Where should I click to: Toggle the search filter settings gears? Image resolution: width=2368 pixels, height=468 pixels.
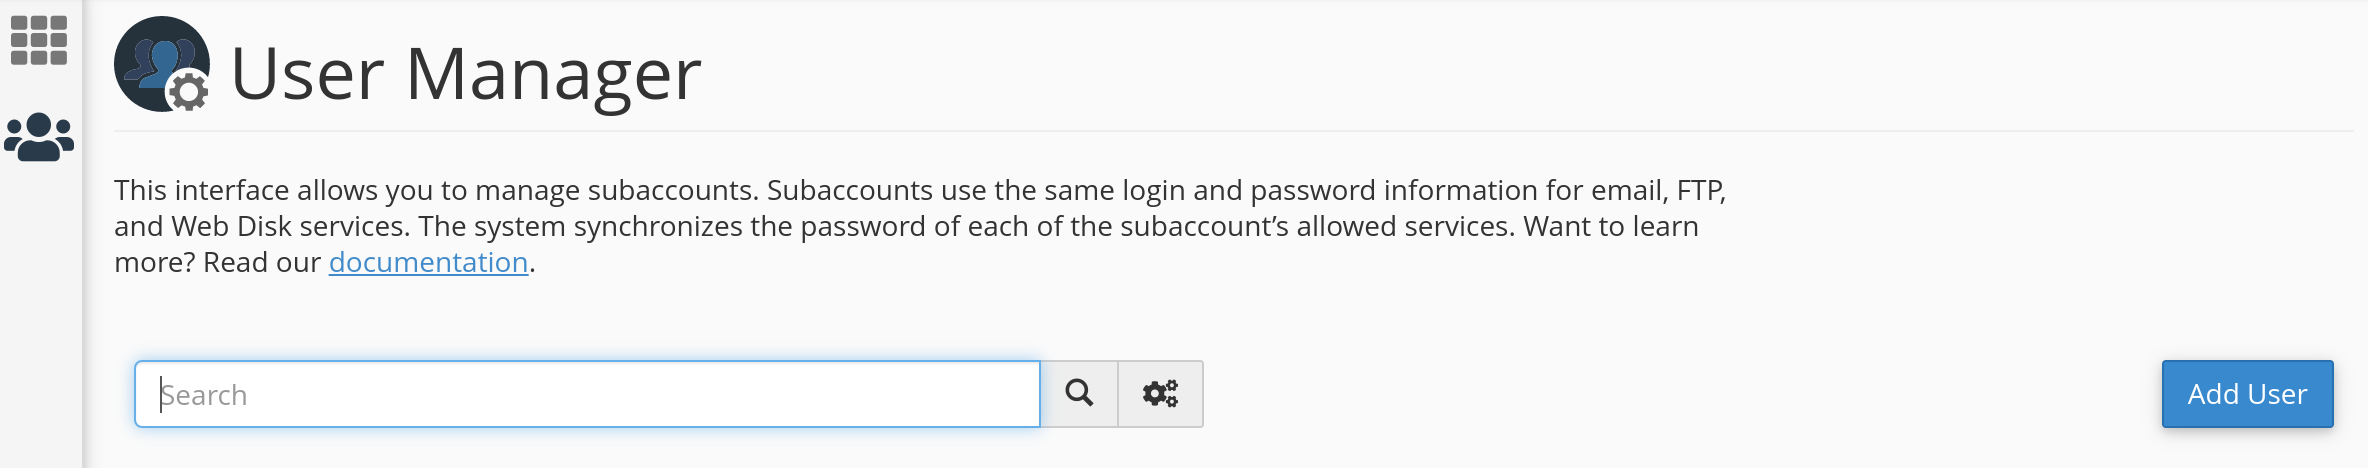click(x=1160, y=394)
